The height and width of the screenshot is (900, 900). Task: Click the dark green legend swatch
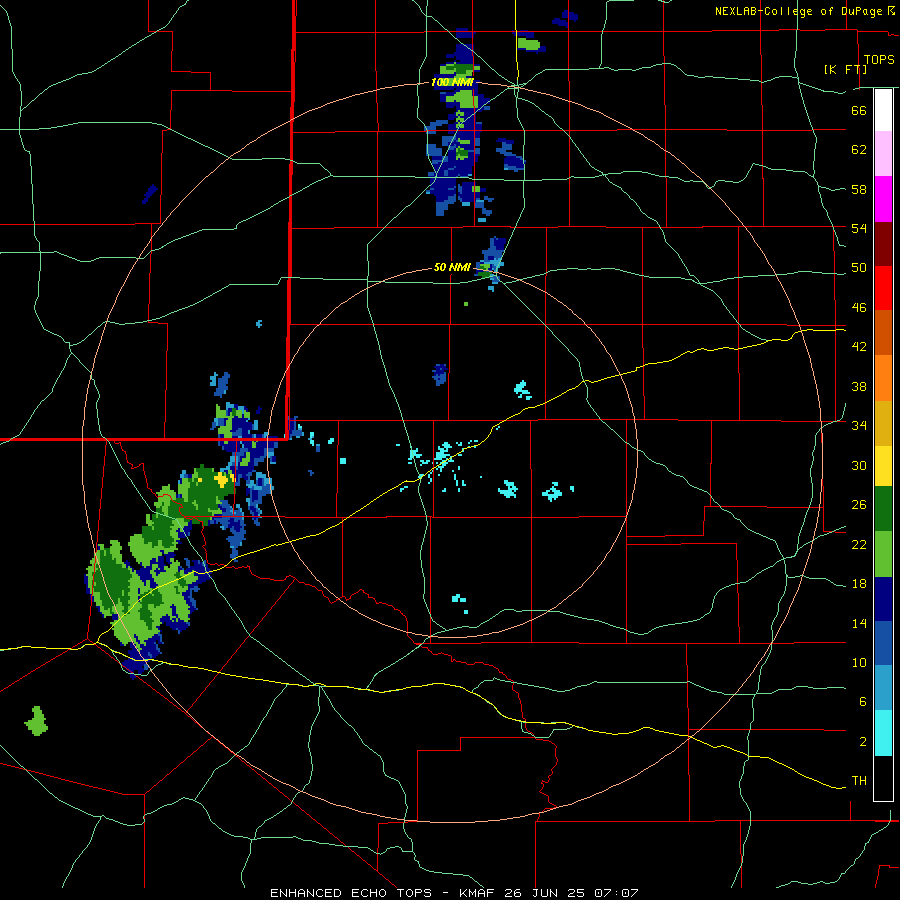[883, 509]
